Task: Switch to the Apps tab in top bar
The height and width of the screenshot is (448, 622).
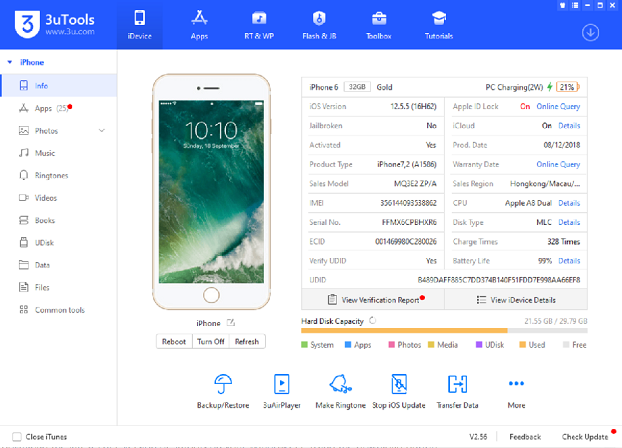Action: tap(199, 25)
